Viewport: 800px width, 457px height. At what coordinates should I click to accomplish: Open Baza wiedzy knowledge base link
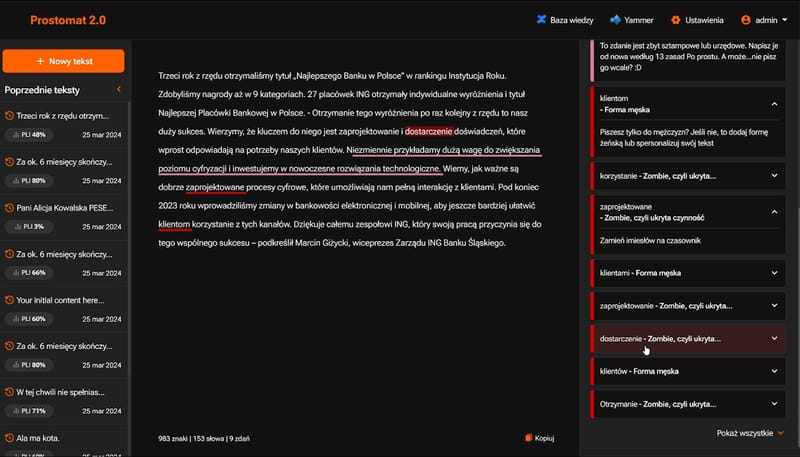pyautogui.click(x=565, y=20)
